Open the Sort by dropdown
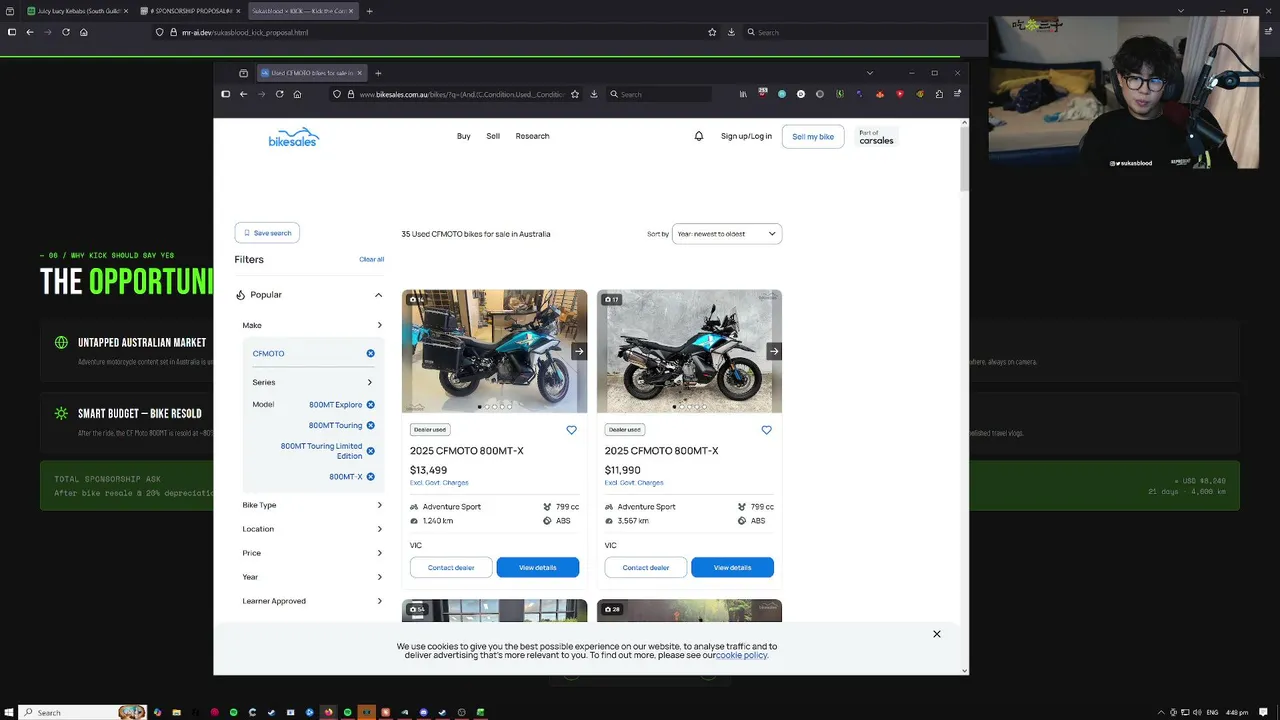The height and width of the screenshot is (720, 1280). click(x=727, y=234)
